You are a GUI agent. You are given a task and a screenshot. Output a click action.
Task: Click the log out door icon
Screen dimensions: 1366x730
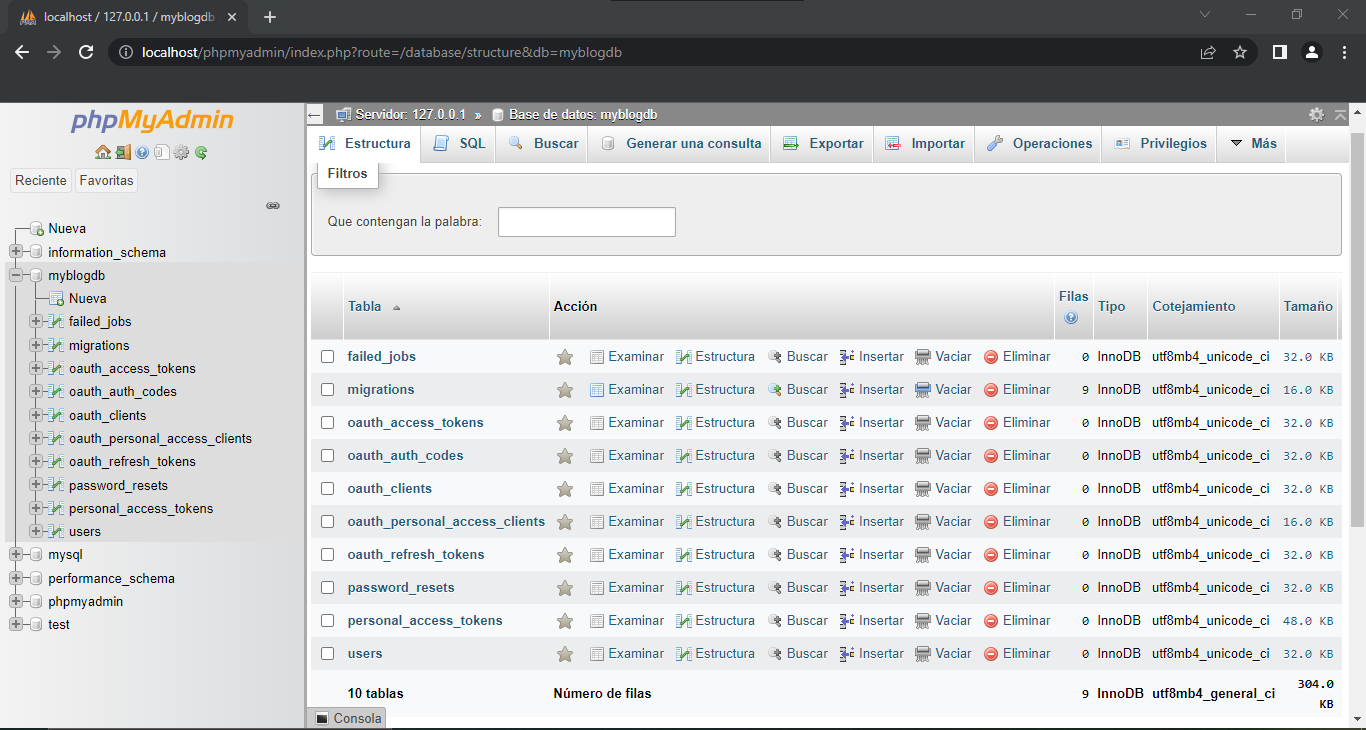(x=122, y=152)
